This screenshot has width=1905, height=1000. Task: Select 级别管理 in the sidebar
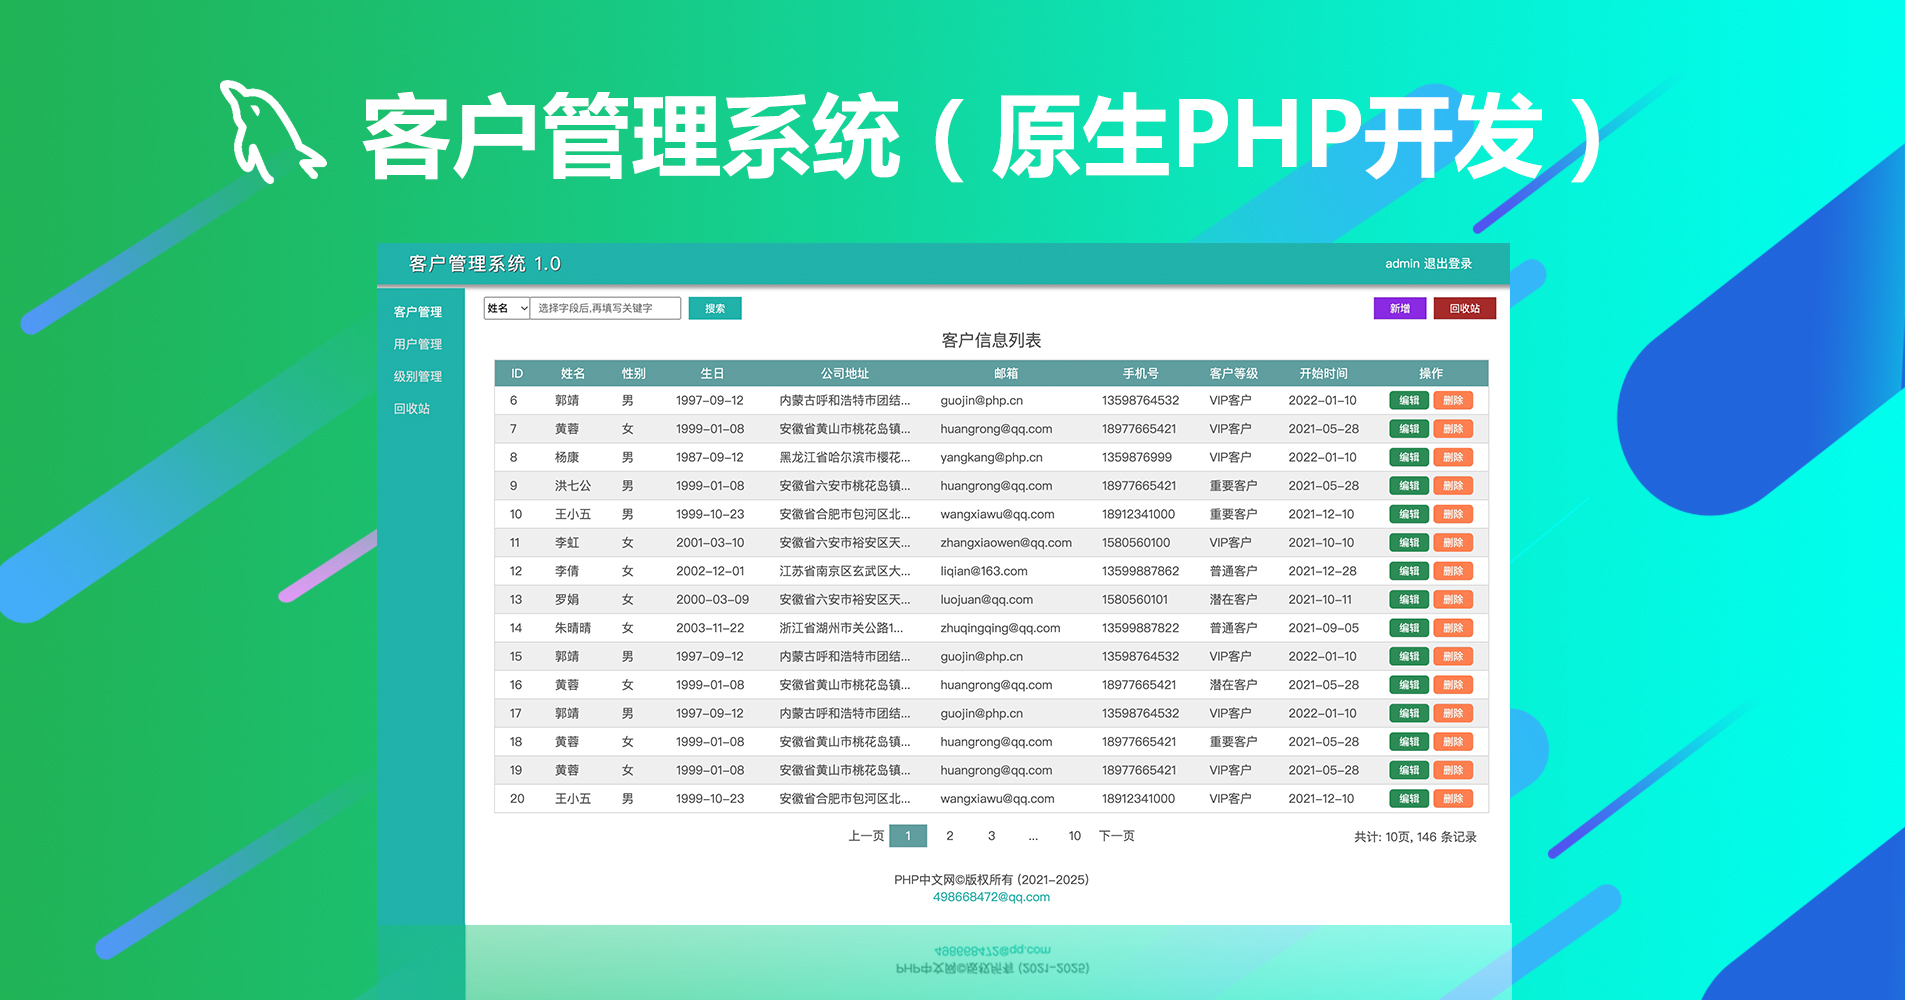point(418,376)
